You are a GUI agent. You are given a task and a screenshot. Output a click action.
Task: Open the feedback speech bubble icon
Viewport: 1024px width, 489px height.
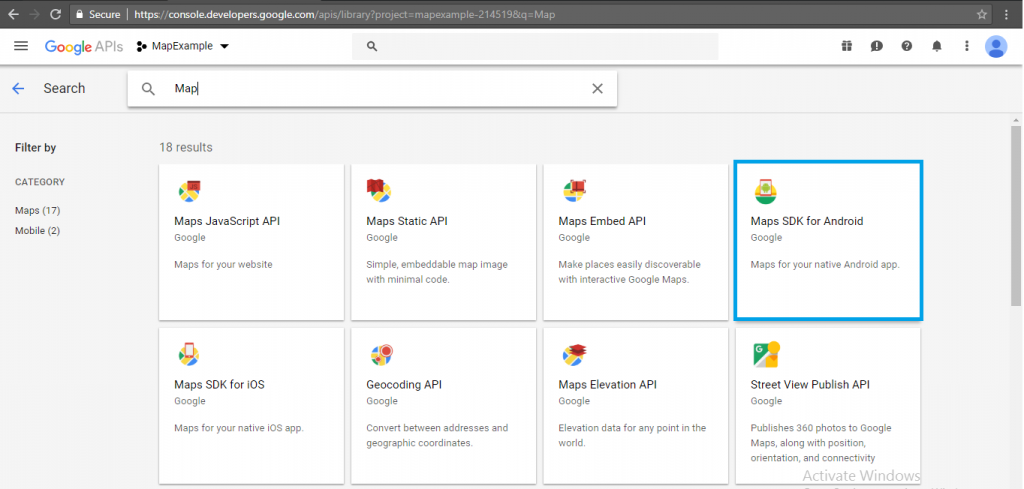point(876,46)
